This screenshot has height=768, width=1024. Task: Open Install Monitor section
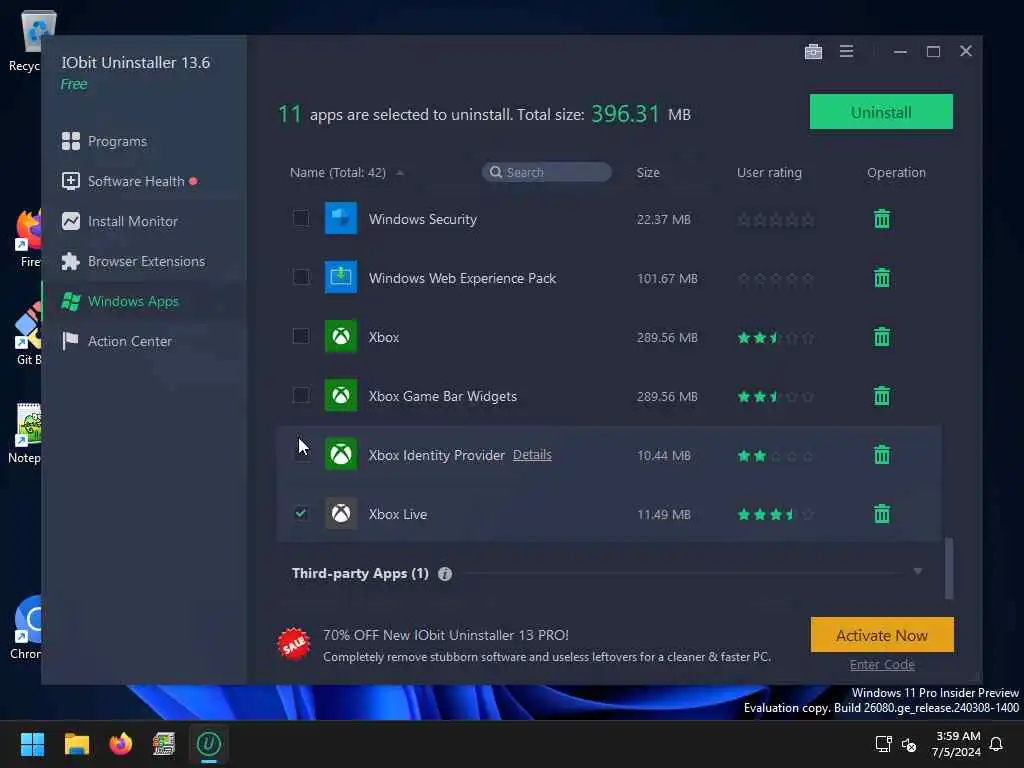120,221
